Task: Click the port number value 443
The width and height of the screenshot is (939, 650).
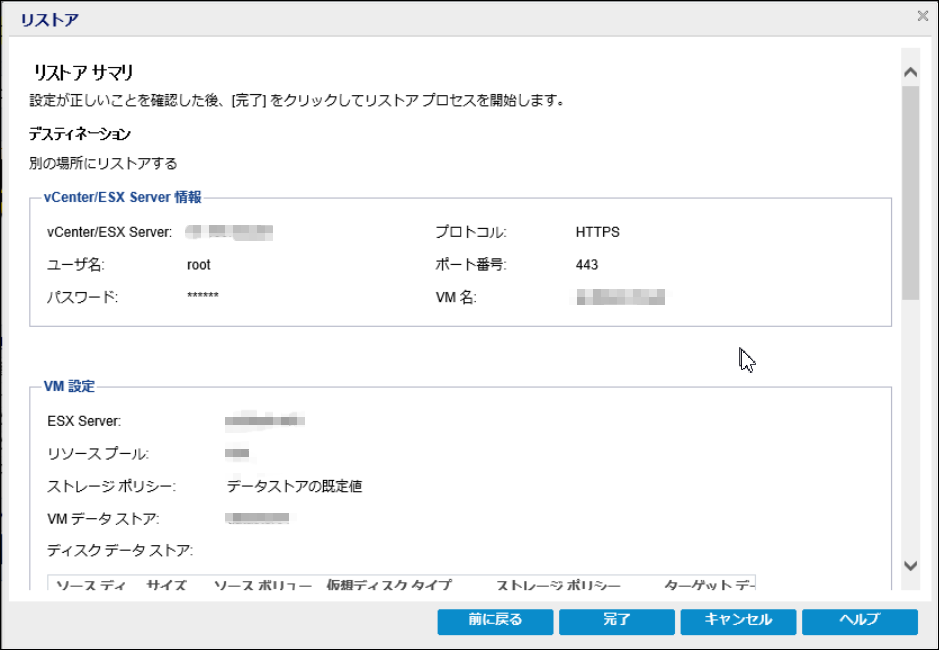Action: [x=587, y=265]
